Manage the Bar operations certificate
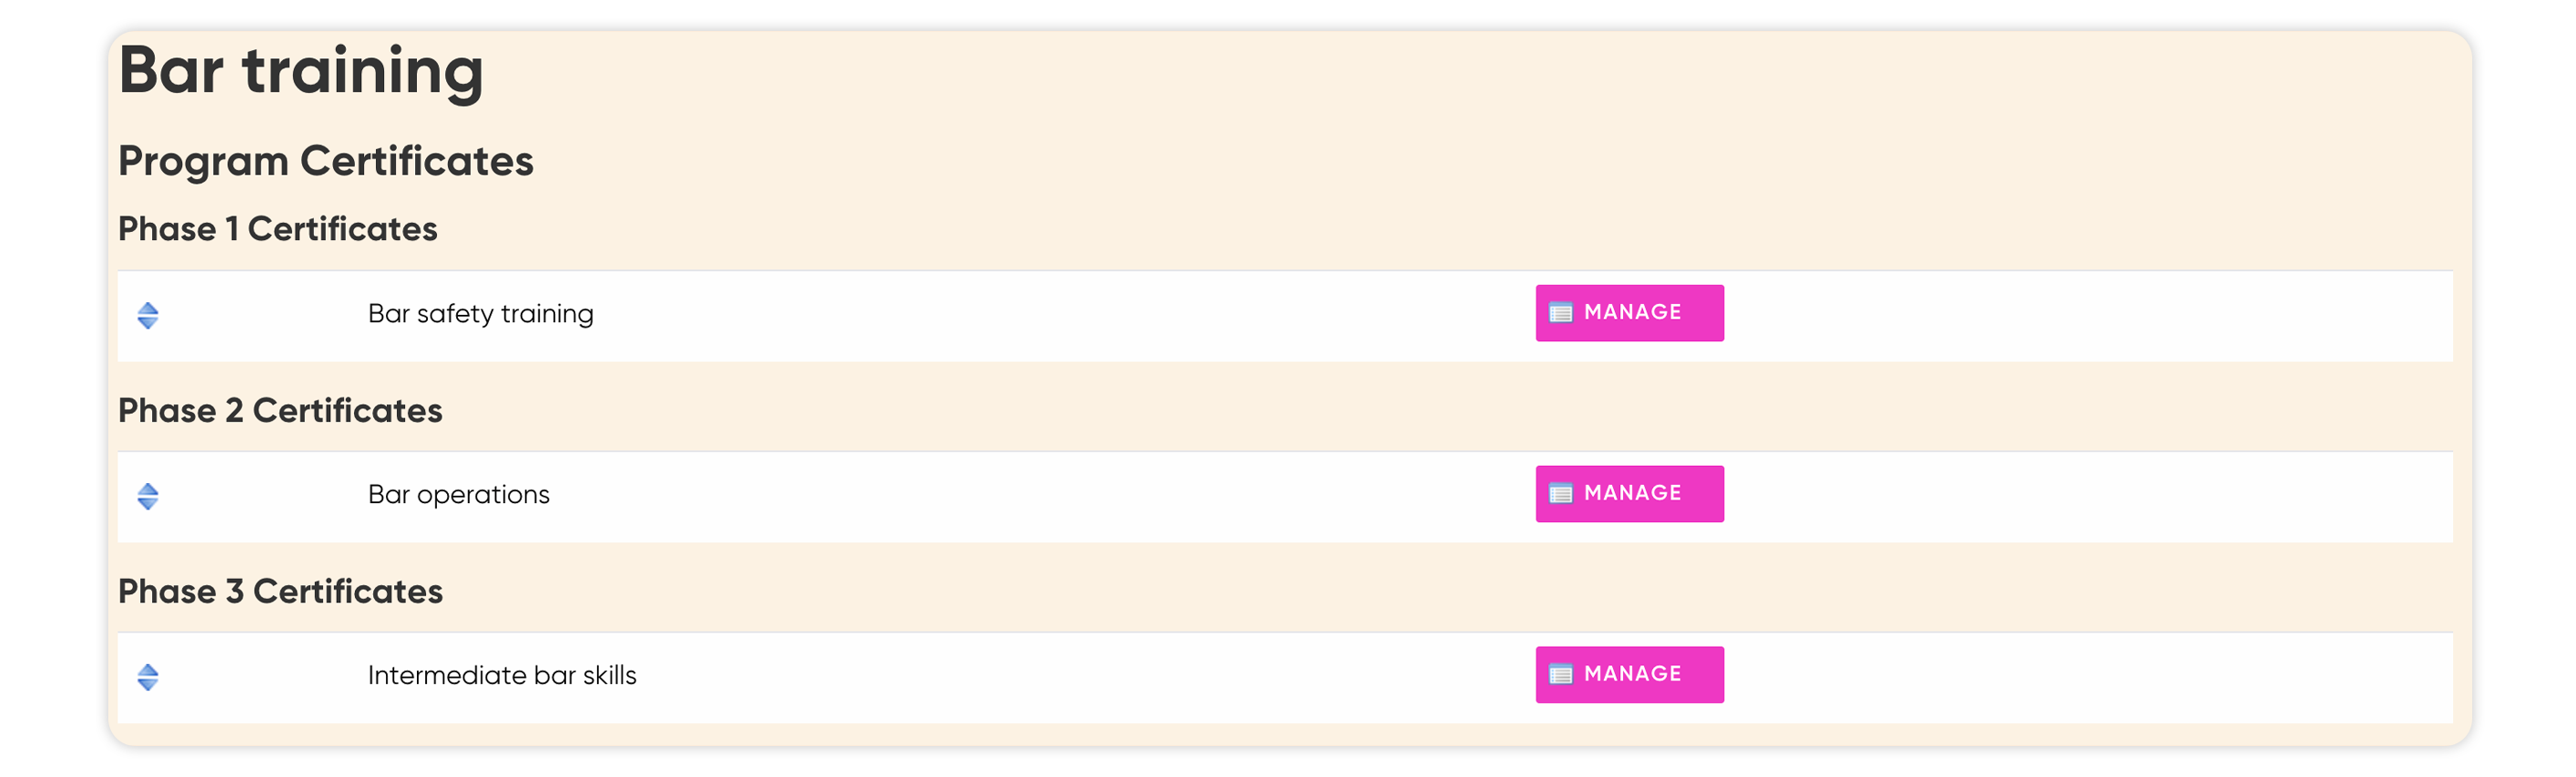This screenshot has width=2576, height=777. pyautogui.click(x=1629, y=494)
